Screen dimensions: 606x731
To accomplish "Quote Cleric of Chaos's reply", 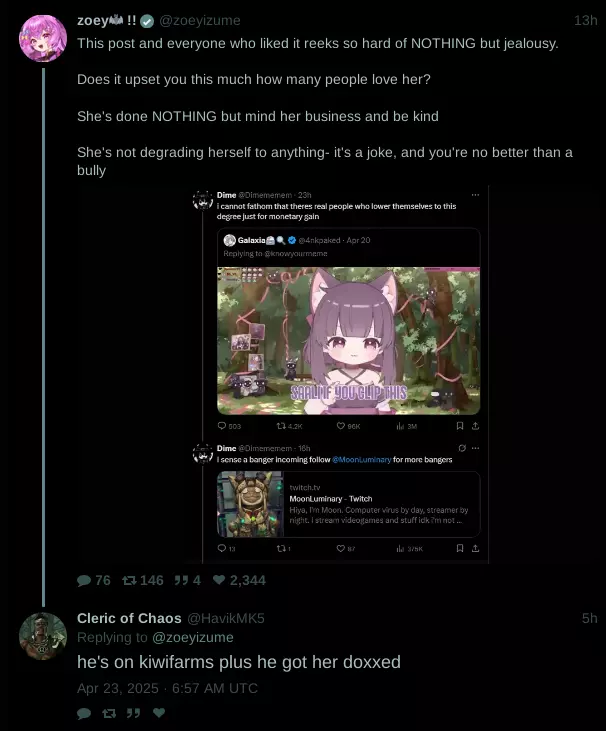I will (x=134, y=713).
